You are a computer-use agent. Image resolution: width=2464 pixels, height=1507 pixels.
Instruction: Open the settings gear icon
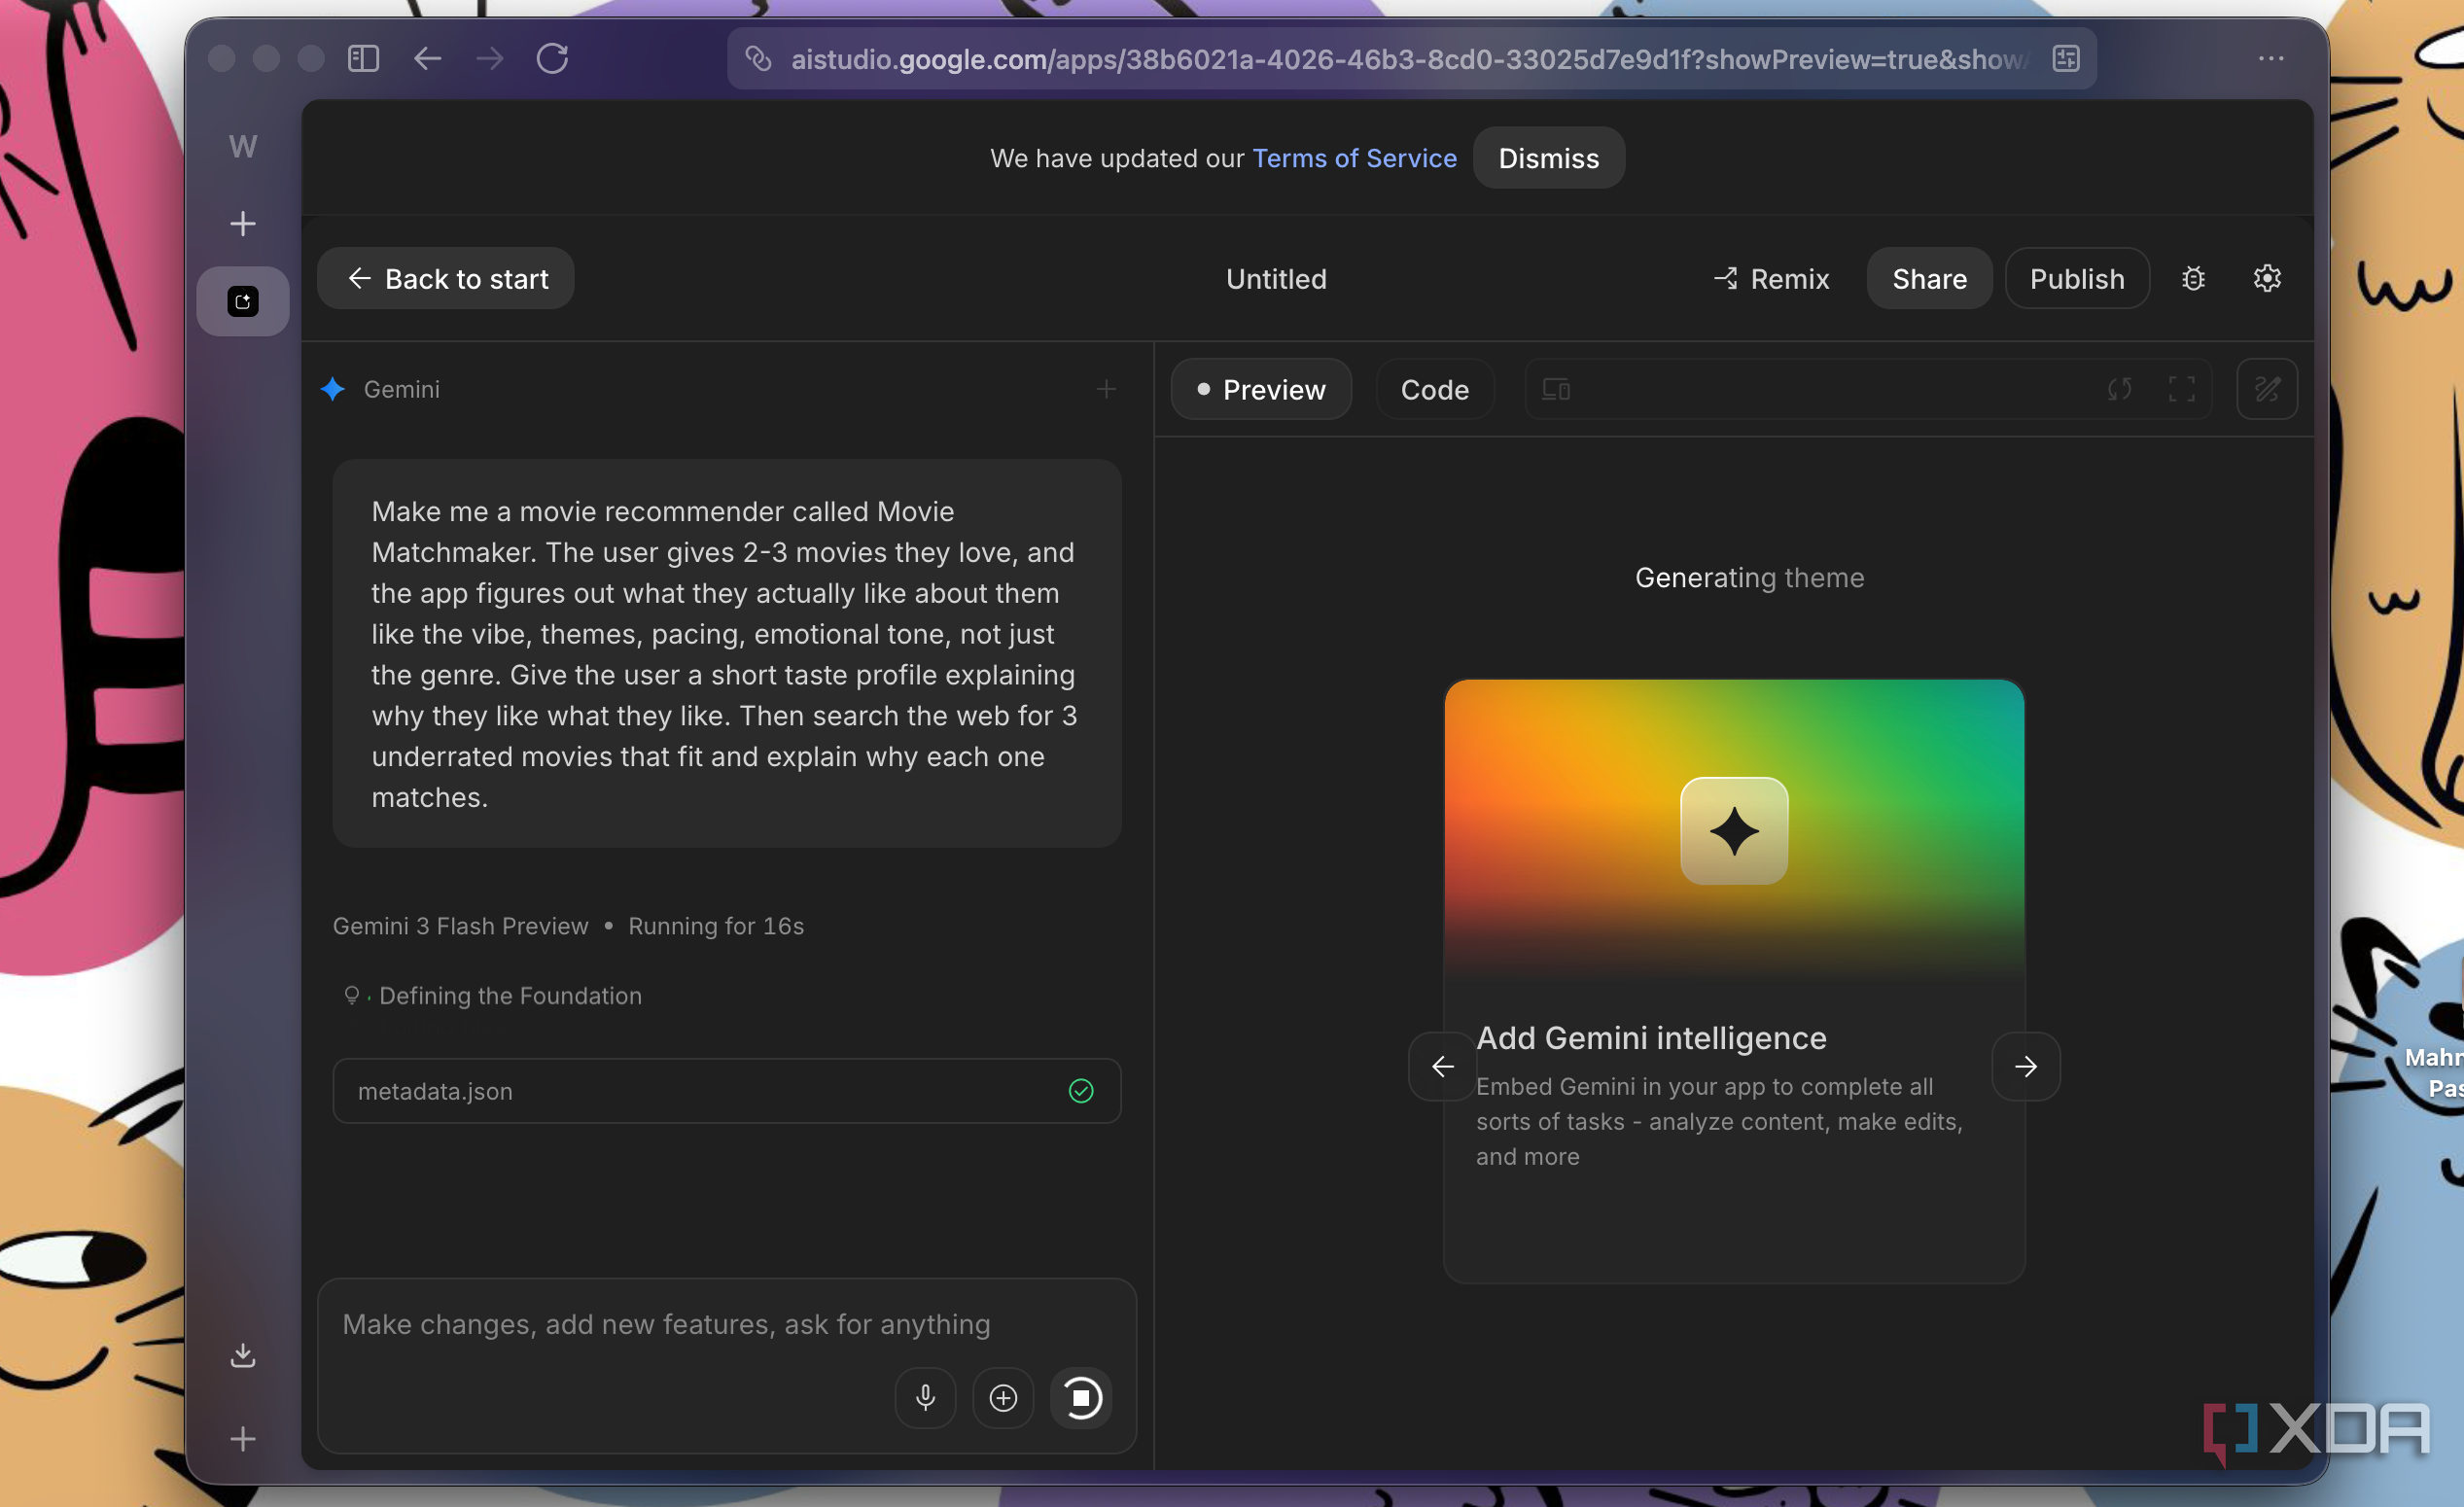coord(2267,278)
